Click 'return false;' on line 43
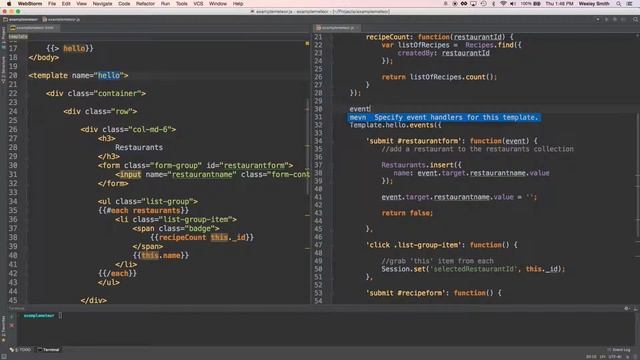 (x=407, y=213)
